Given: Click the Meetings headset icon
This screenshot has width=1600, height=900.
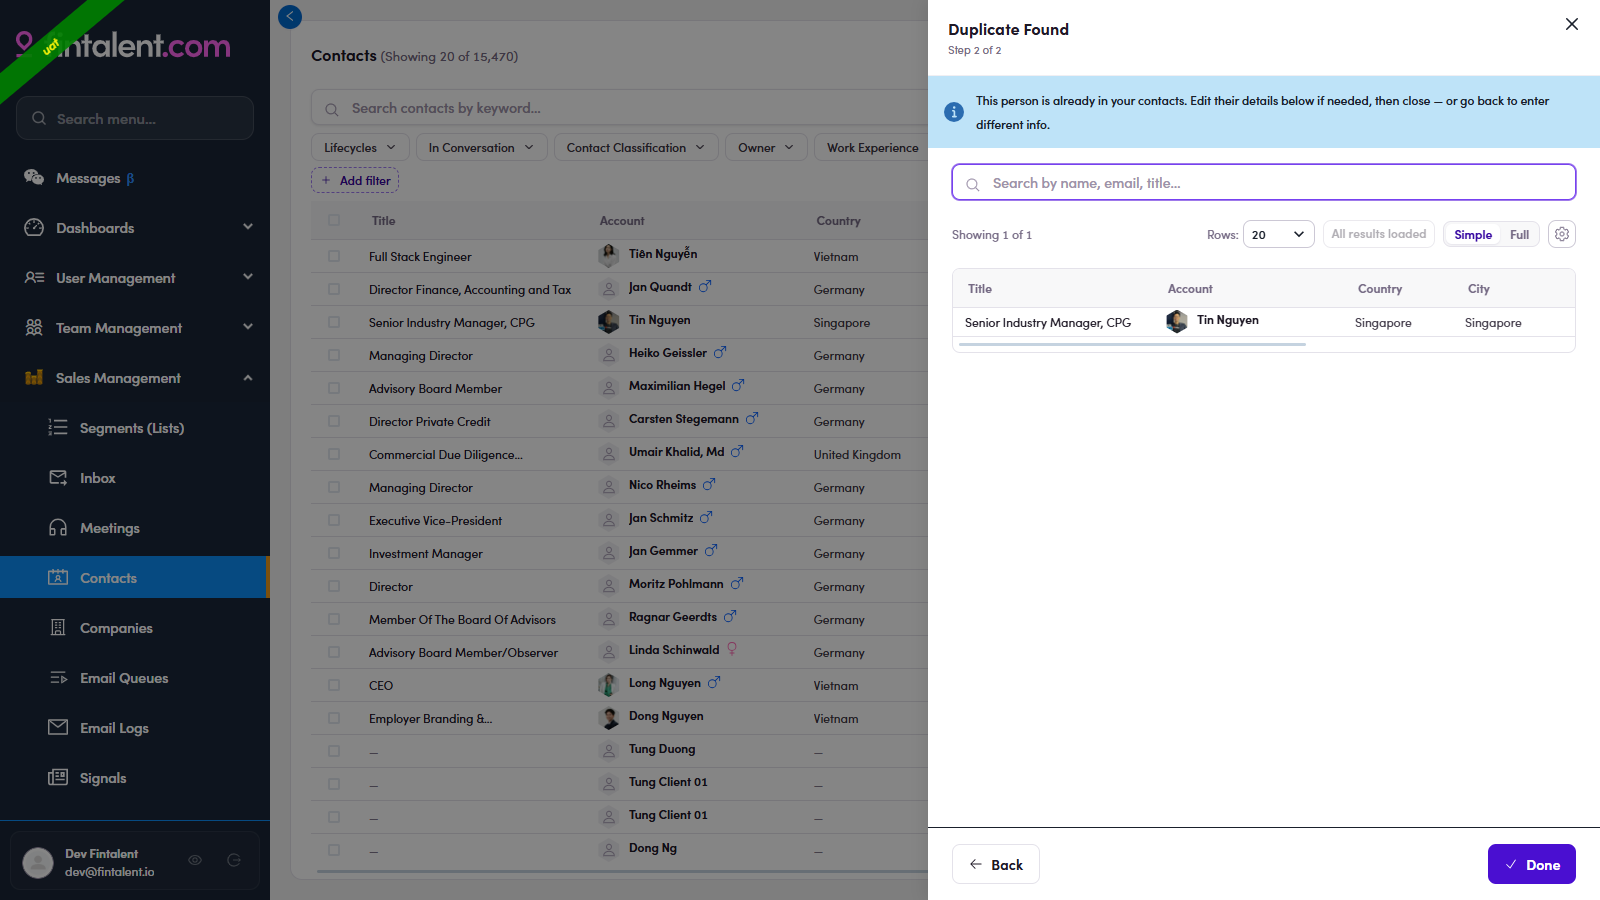Looking at the screenshot, I should coord(58,527).
